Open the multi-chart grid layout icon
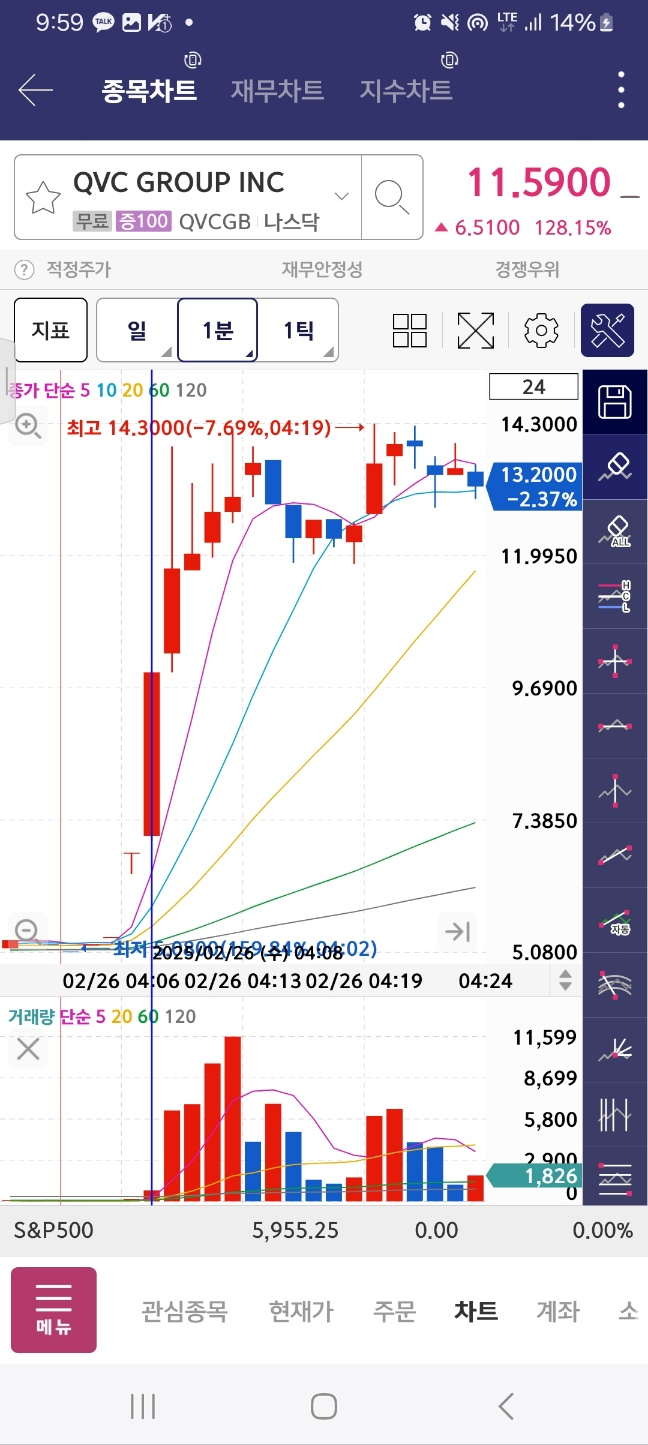The image size is (648, 1445). (410, 330)
